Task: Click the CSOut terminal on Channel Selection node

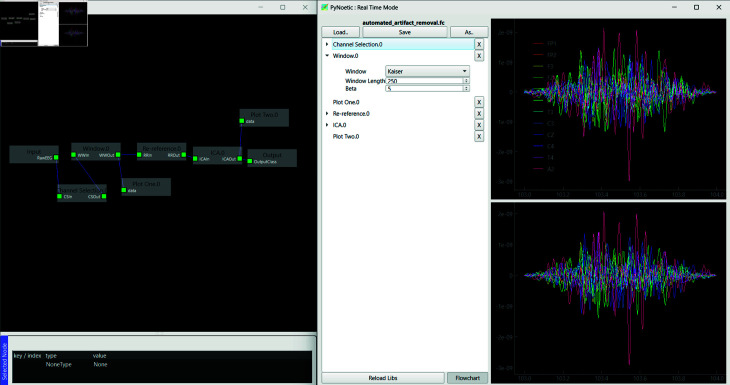Action: [x=104, y=196]
